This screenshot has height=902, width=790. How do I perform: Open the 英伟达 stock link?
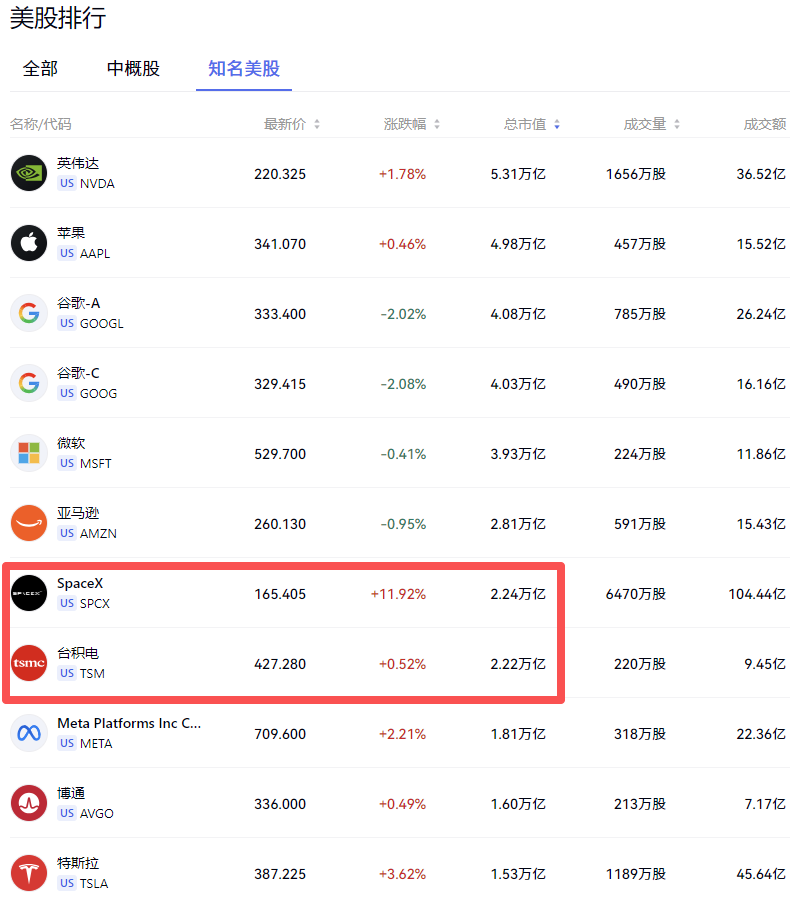coord(78,163)
